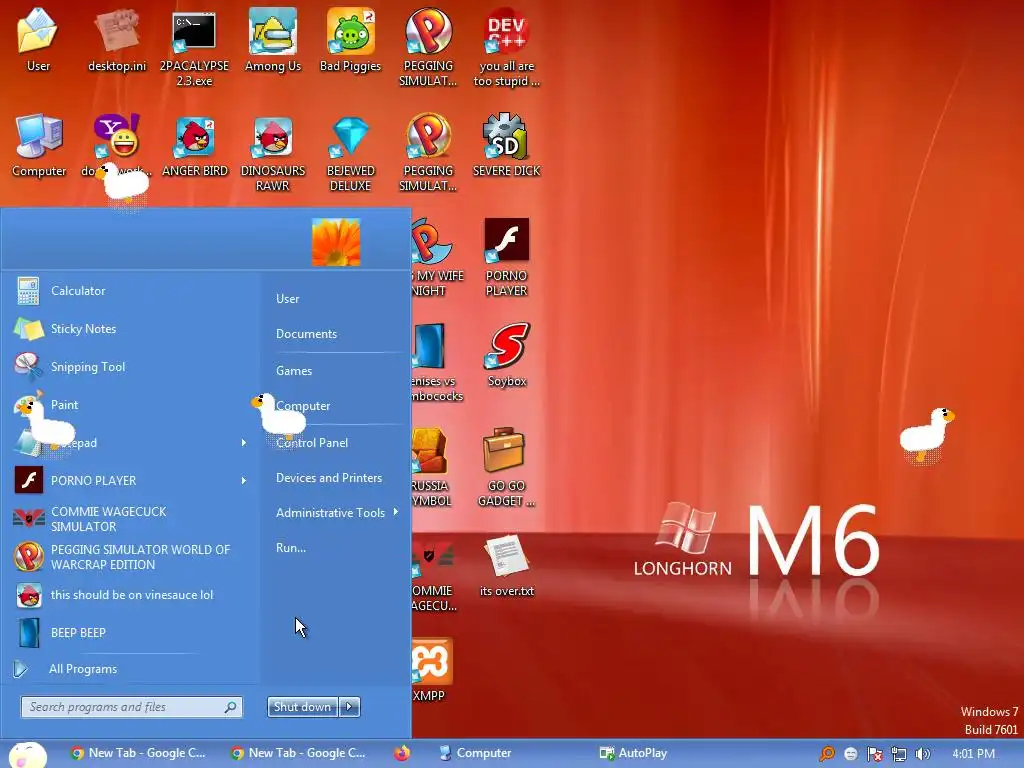Open the network tray icon
Image resolution: width=1024 pixels, height=768 pixels.
pyautogui.click(x=899, y=754)
